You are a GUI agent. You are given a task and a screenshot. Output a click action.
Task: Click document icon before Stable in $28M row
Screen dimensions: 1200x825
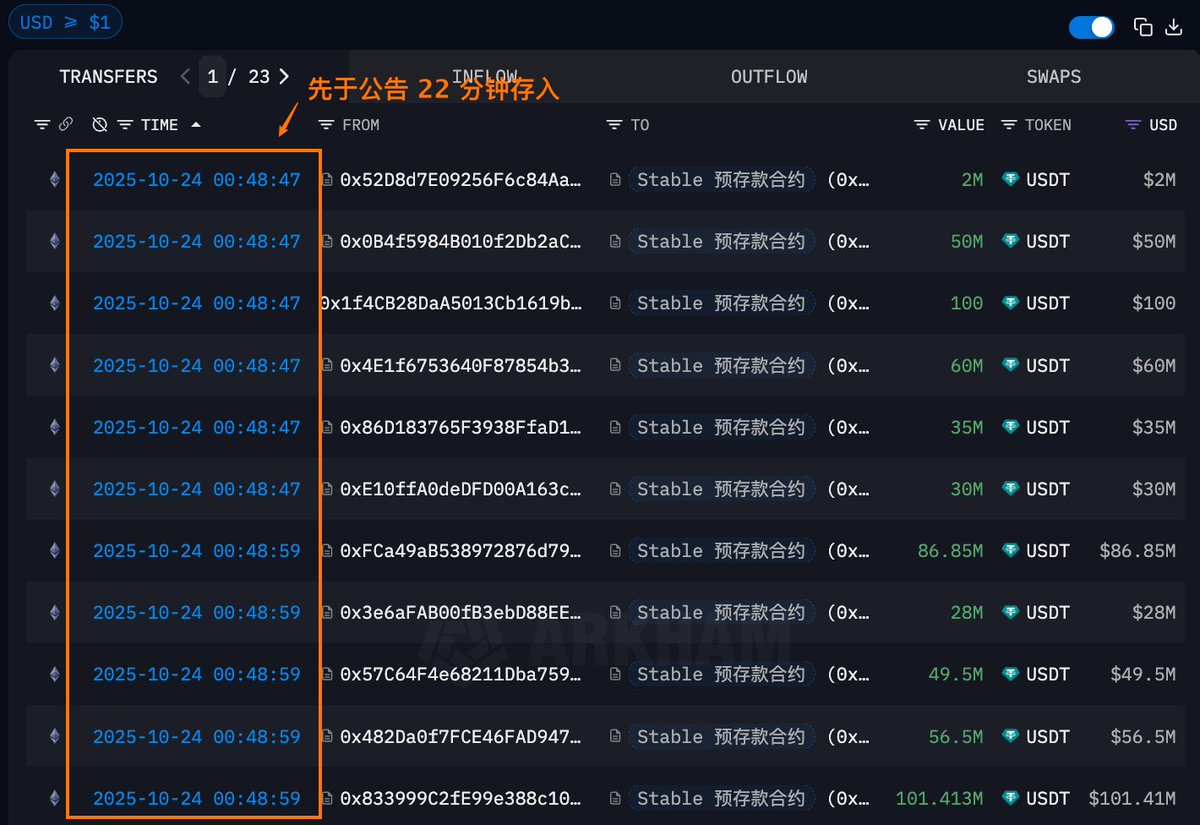[x=616, y=613]
